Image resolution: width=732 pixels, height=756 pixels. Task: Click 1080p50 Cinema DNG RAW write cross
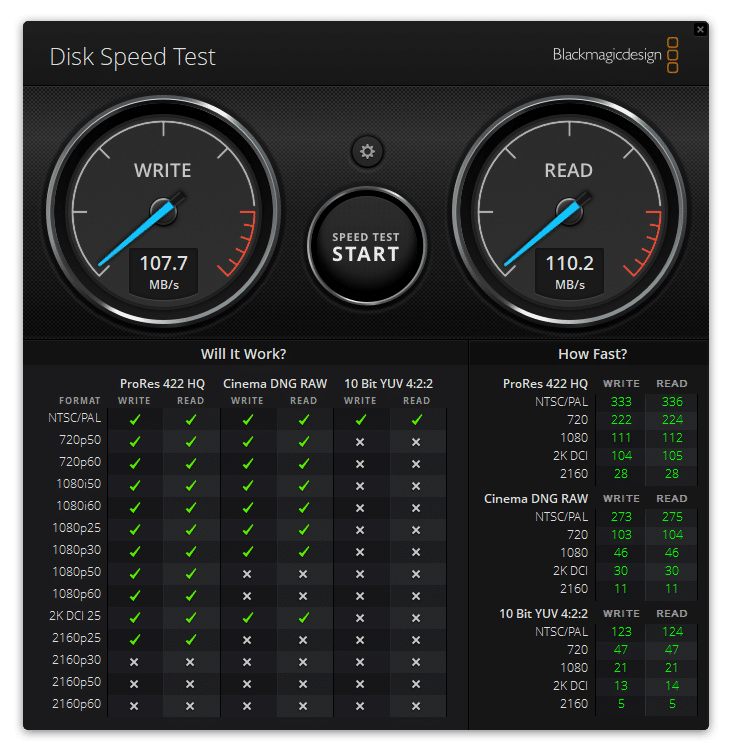point(247,574)
